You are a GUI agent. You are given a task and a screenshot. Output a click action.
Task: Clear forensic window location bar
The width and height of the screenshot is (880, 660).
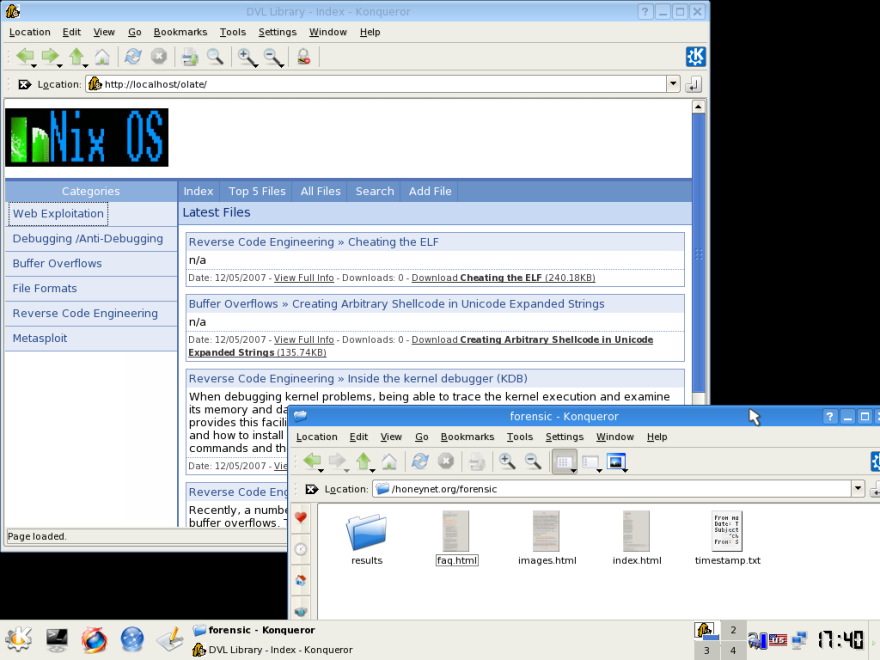point(311,489)
